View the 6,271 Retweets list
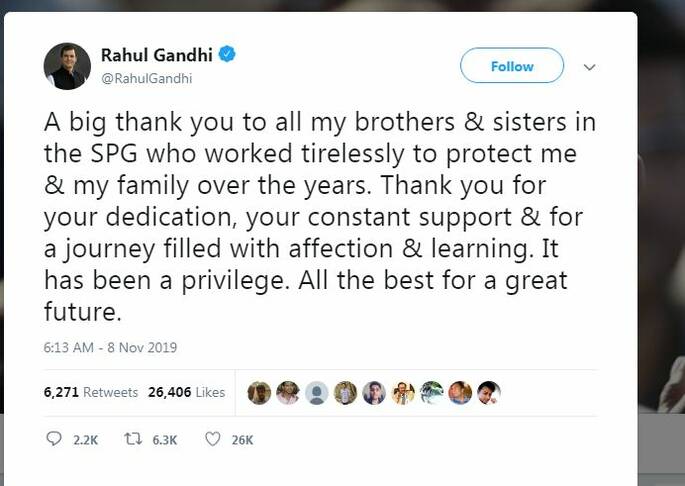685x486 pixels. coord(91,393)
